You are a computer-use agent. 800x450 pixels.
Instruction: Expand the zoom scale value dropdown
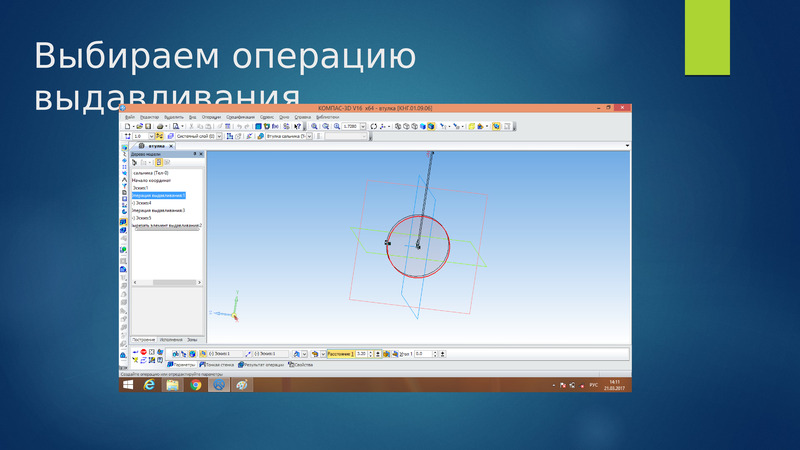click(x=363, y=126)
